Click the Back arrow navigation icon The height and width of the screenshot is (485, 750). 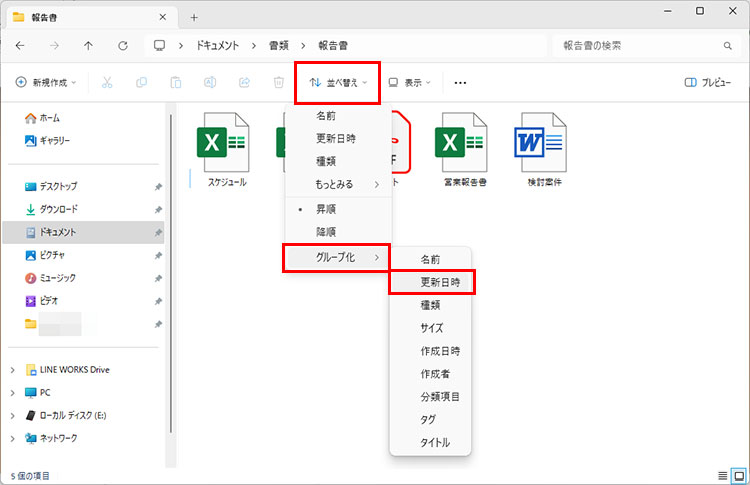[20, 46]
